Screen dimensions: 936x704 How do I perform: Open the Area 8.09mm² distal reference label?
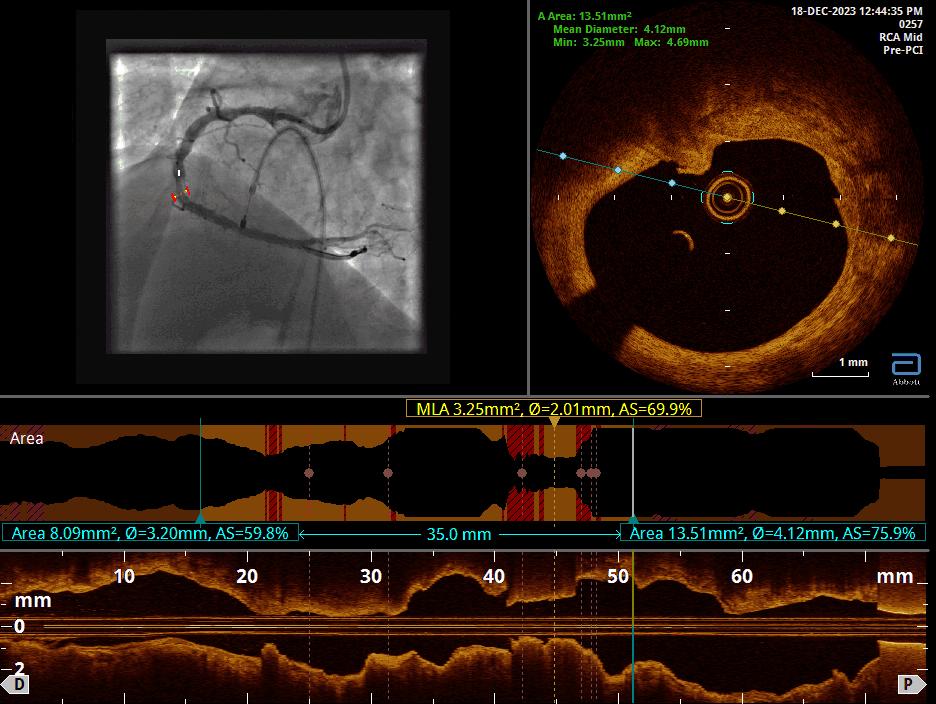coord(150,533)
